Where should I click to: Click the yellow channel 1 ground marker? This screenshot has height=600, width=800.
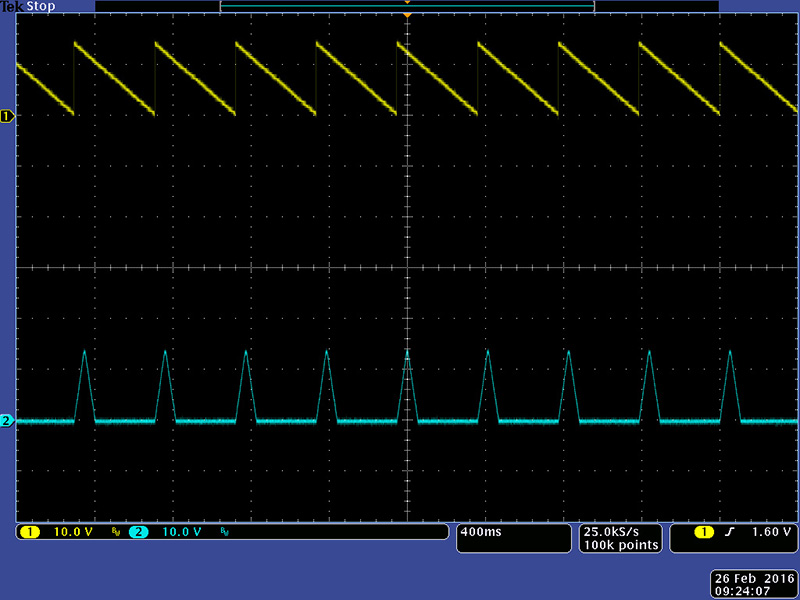(x=7, y=117)
